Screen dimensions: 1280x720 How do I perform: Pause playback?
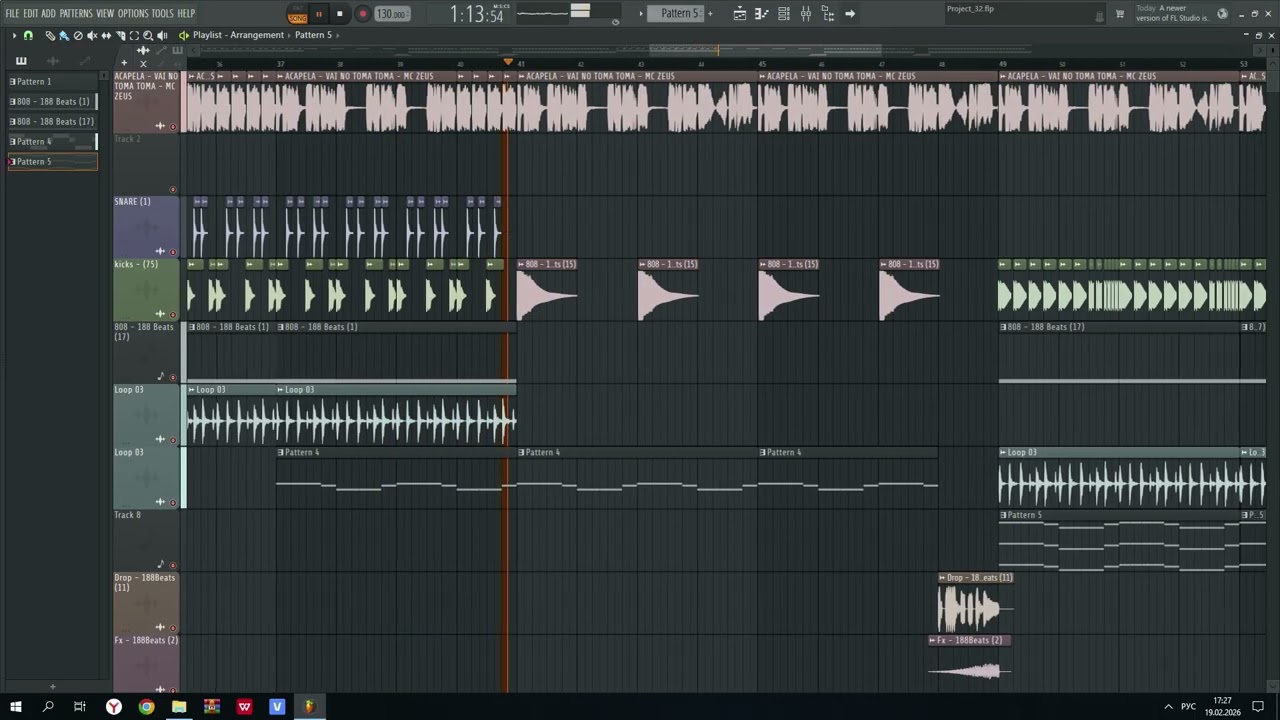click(x=319, y=14)
